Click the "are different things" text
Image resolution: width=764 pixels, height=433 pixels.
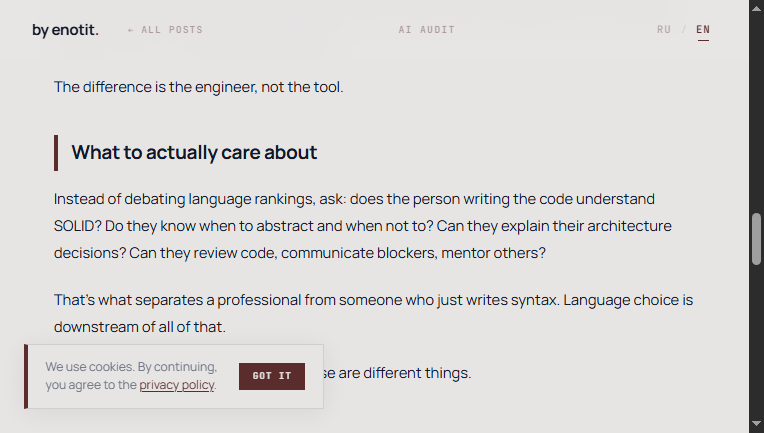click(405, 373)
